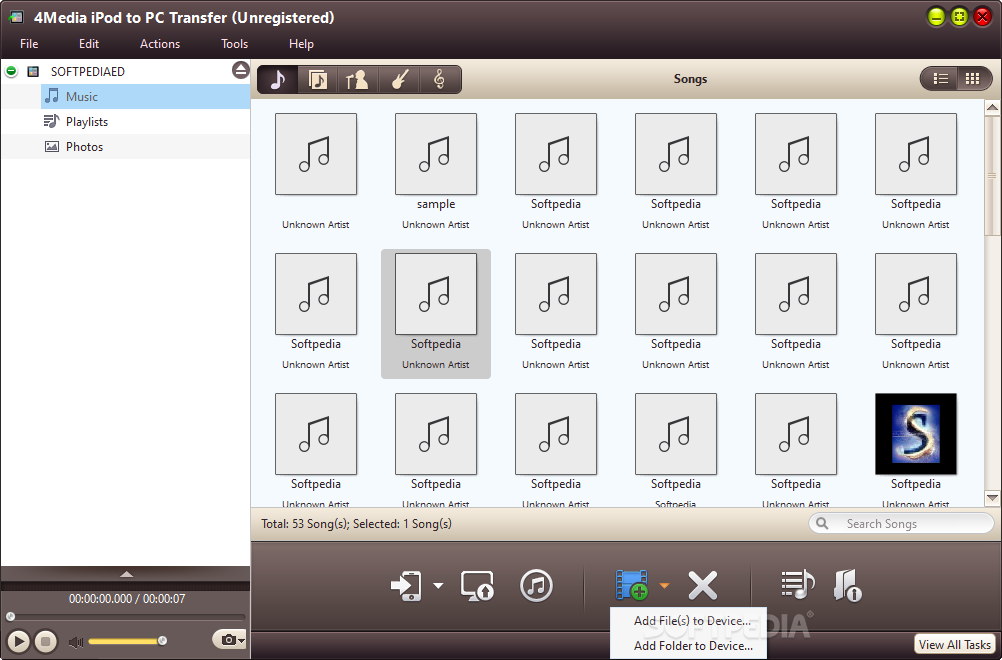Open the copy to device dropdown arrow

click(x=438, y=585)
